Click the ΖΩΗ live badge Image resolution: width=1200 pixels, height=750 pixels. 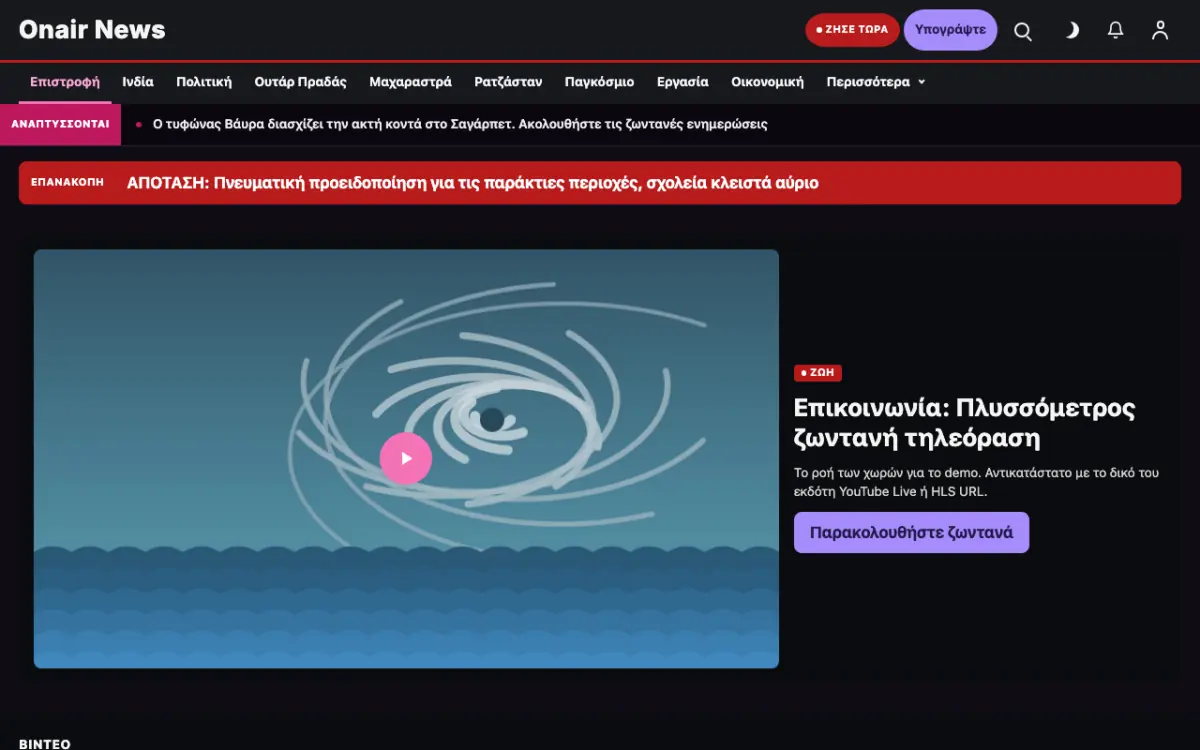pyautogui.click(x=818, y=373)
